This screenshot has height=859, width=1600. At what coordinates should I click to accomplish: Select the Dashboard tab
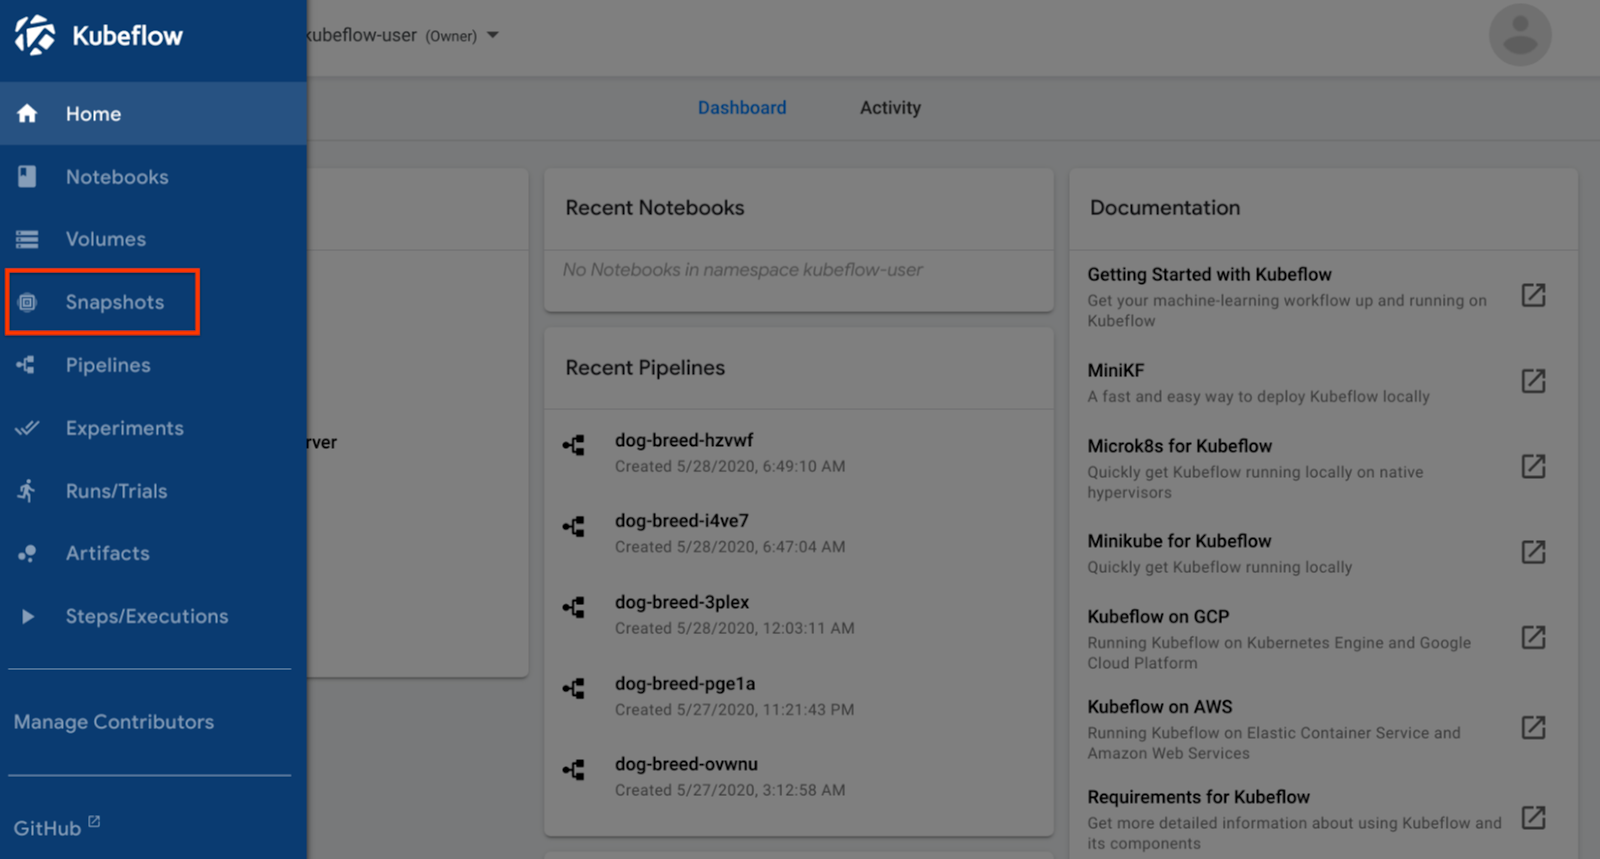[x=741, y=108]
